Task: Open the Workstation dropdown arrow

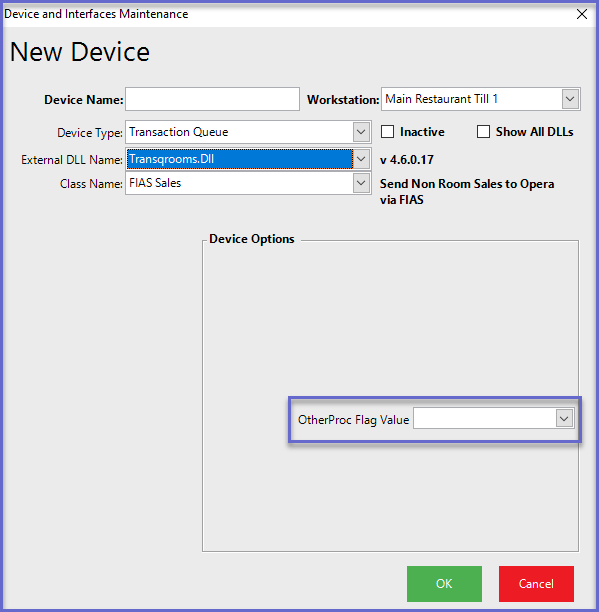Action: pyautogui.click(x=570, y=99)
